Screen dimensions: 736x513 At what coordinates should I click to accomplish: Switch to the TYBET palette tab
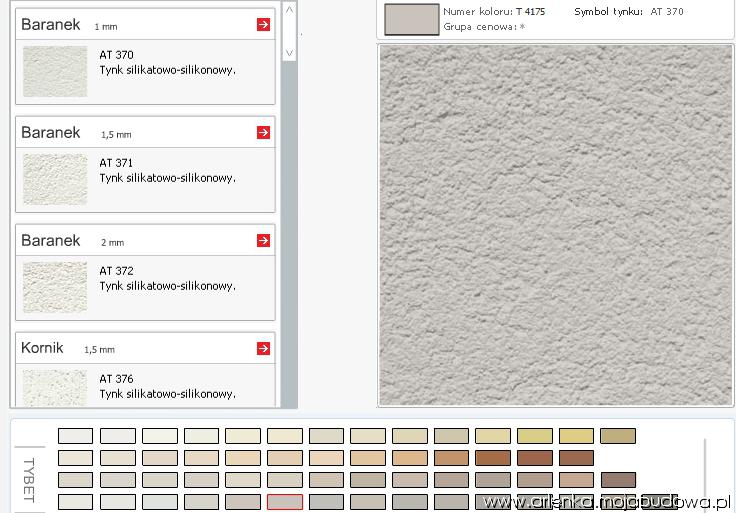point(28,482)
